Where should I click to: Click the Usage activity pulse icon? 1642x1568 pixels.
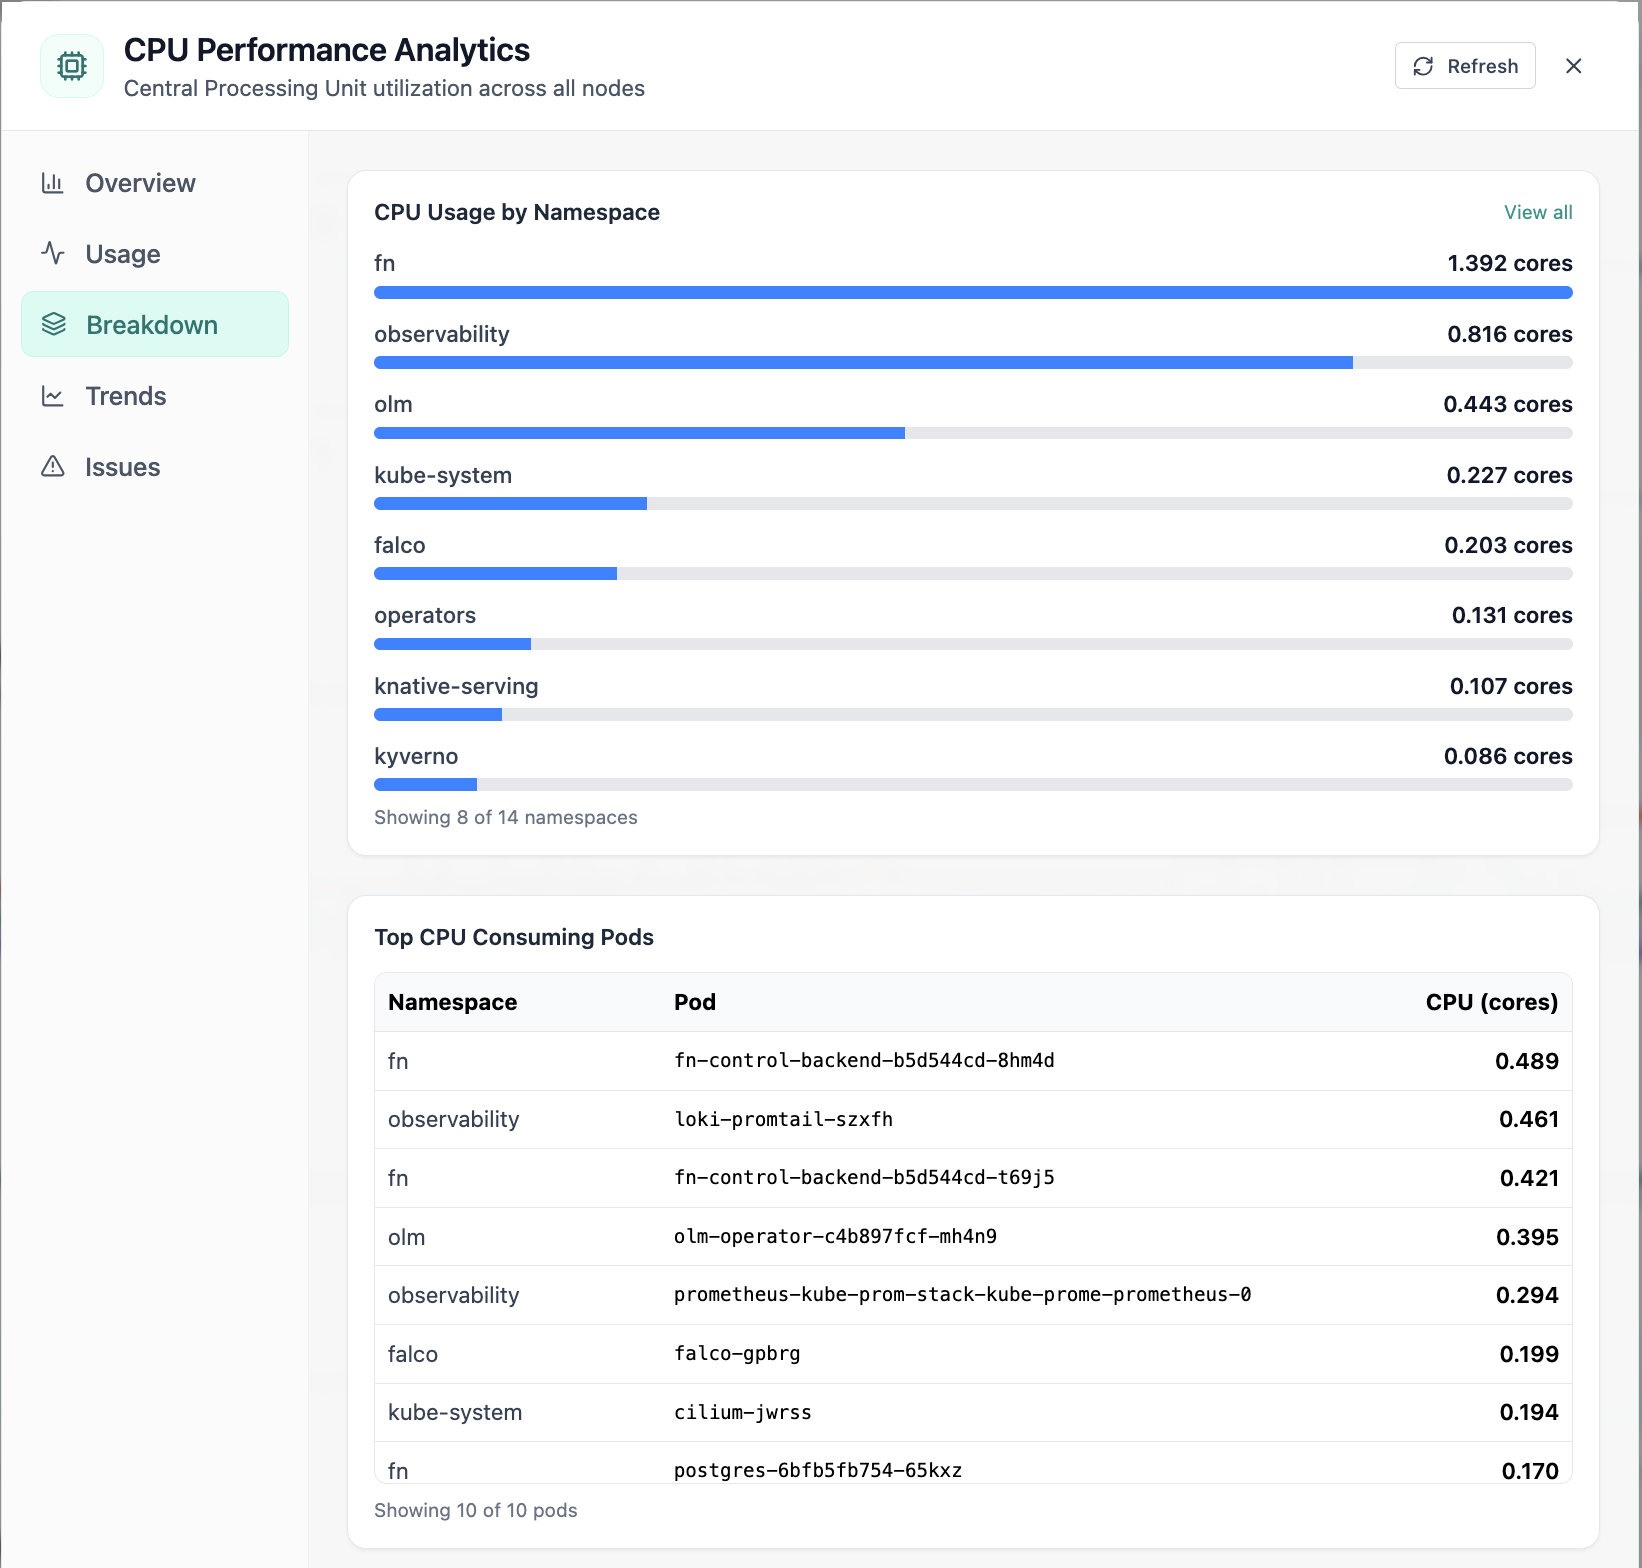53,254
